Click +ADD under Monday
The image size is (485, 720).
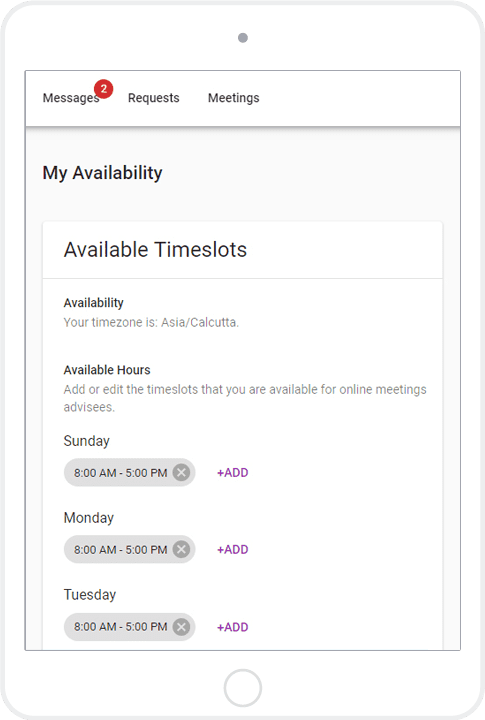[232, 549]
